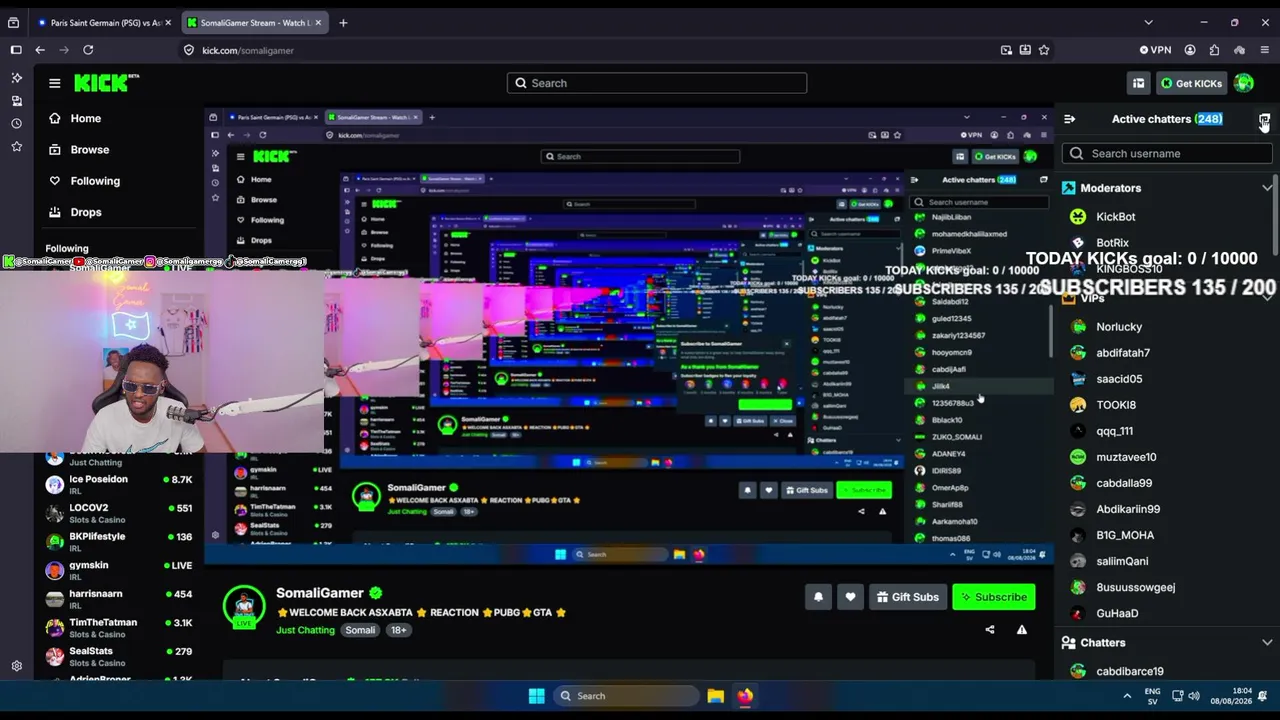Open File Explorer from the taskbar
This screenshot has height=720, width=1280.
point(716,696)
